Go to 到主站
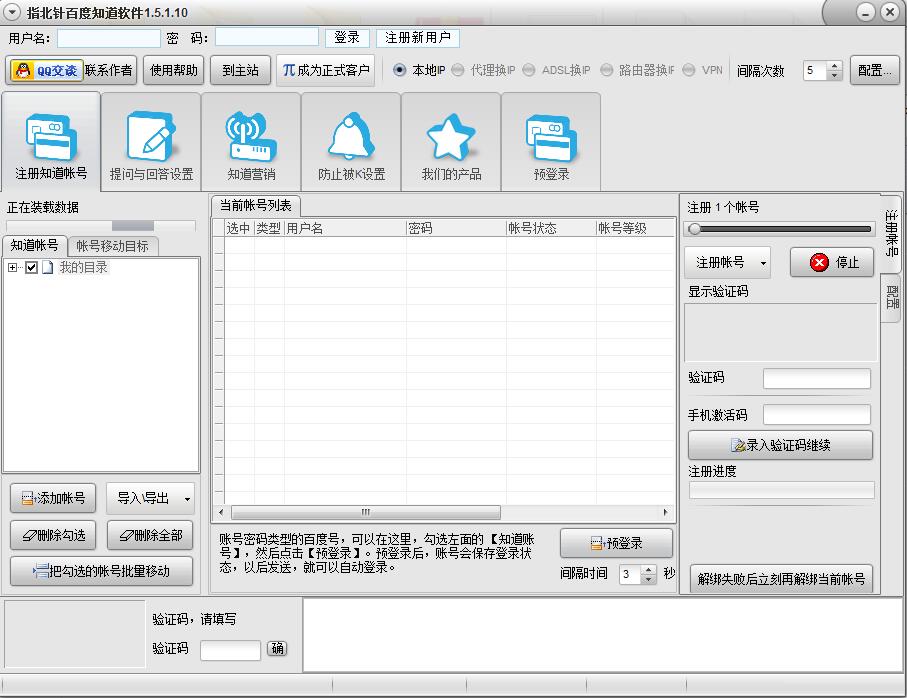The height and width of the screenshot is (698, 907). (240, 71)
